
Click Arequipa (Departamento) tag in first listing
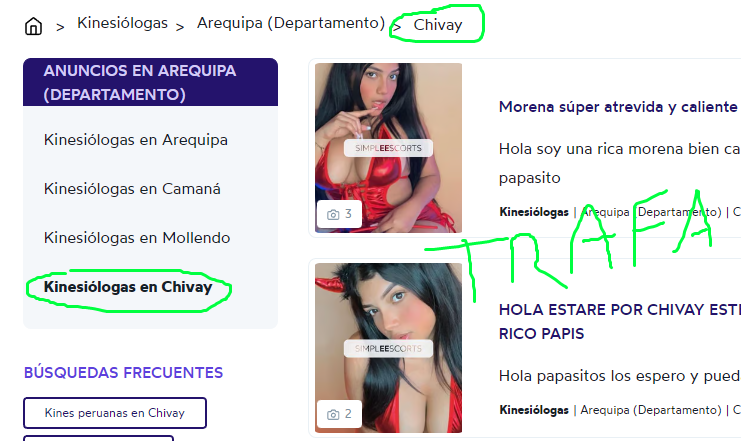(x=651, y=212)
